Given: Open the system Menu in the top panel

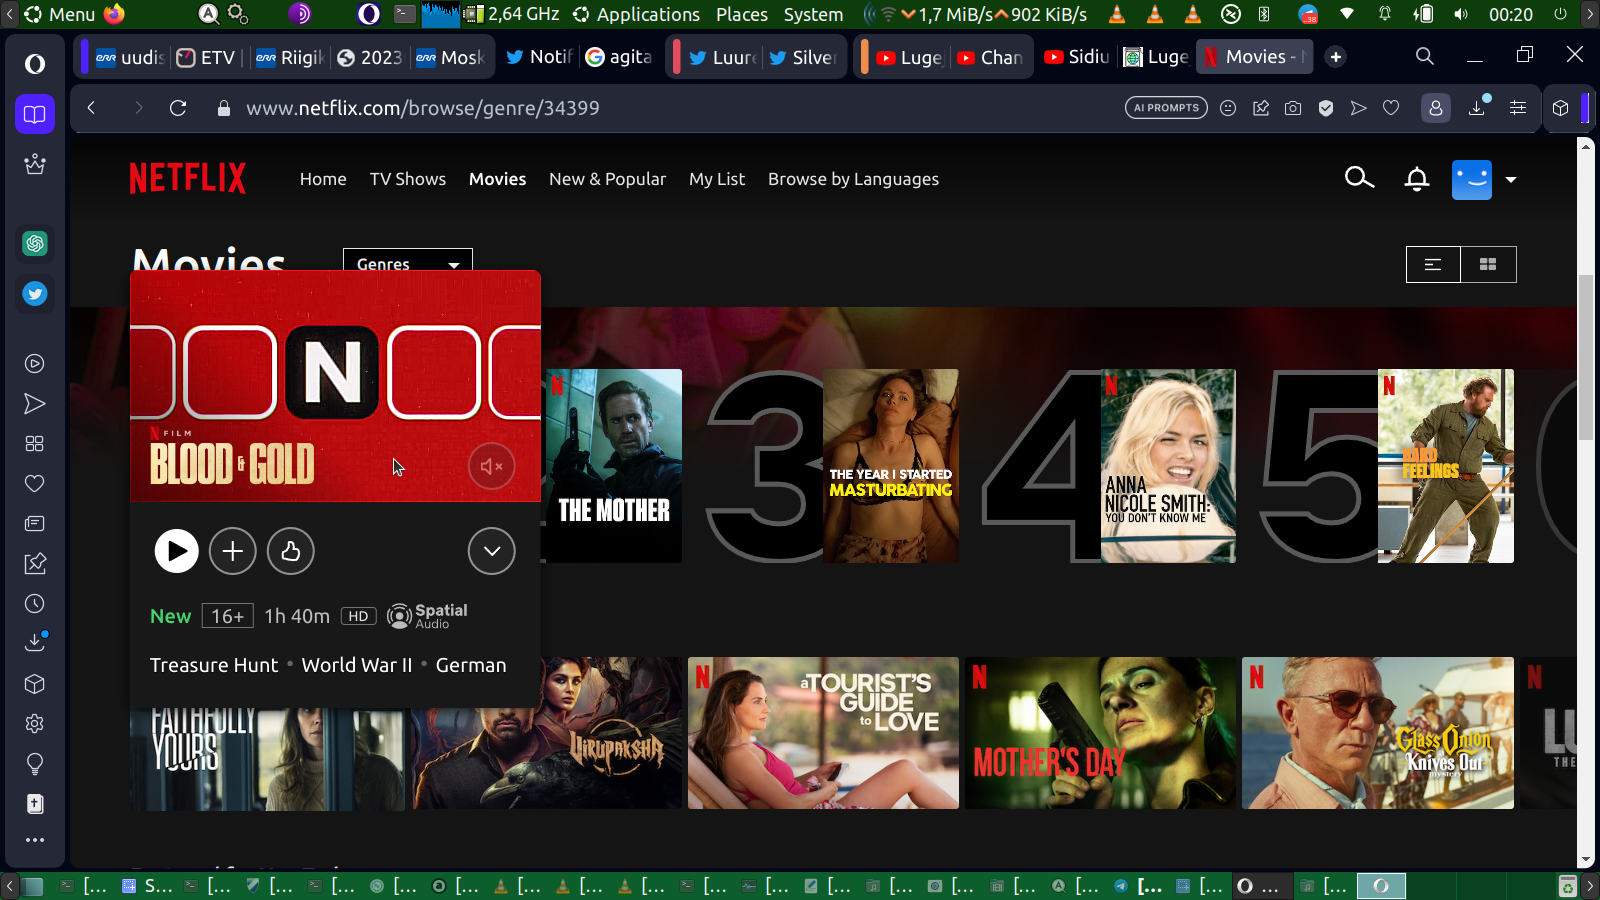Looking at the screenshot, I should coord(60,14).
